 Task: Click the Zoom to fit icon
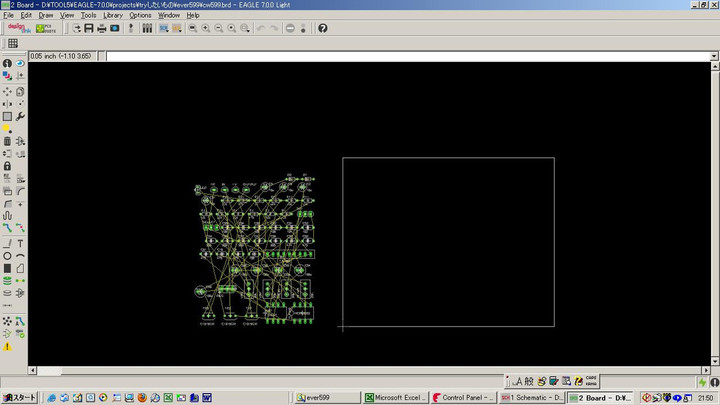pyautogui.click(x=192, y=28)
